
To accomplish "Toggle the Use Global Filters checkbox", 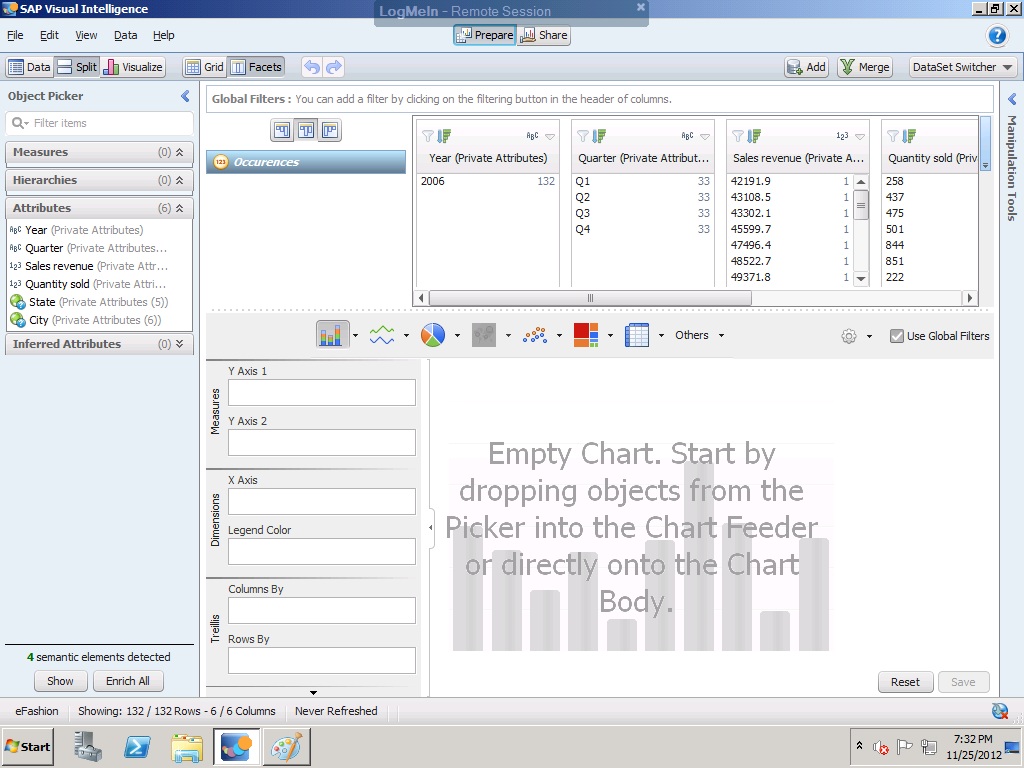I will (896, 336).
